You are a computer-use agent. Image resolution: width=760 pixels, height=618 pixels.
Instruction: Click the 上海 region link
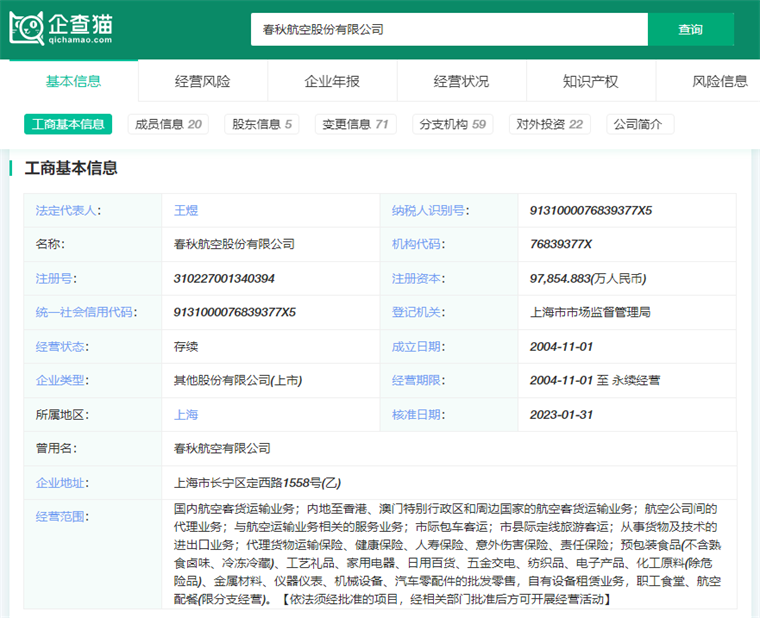pos(186,414)
